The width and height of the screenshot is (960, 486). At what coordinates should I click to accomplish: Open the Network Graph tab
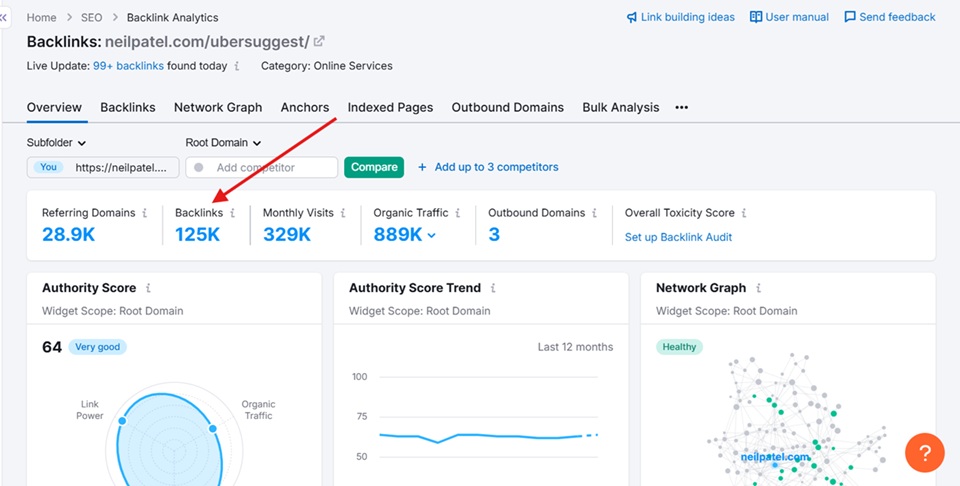218,108
